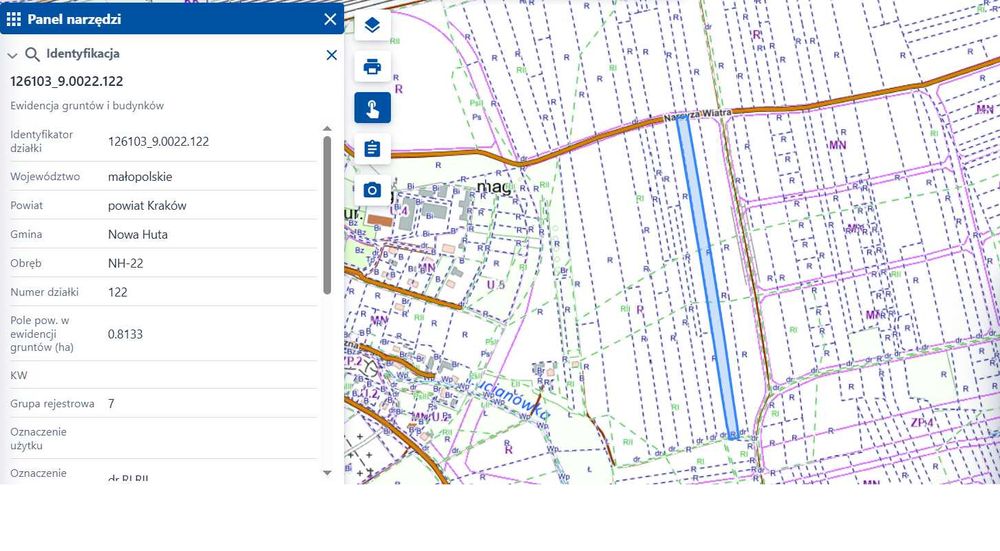The height and width of the screenshot is (551, 1000).
Task: Click the Naręcza Wiatra street label on map
Action: [698, 115]
